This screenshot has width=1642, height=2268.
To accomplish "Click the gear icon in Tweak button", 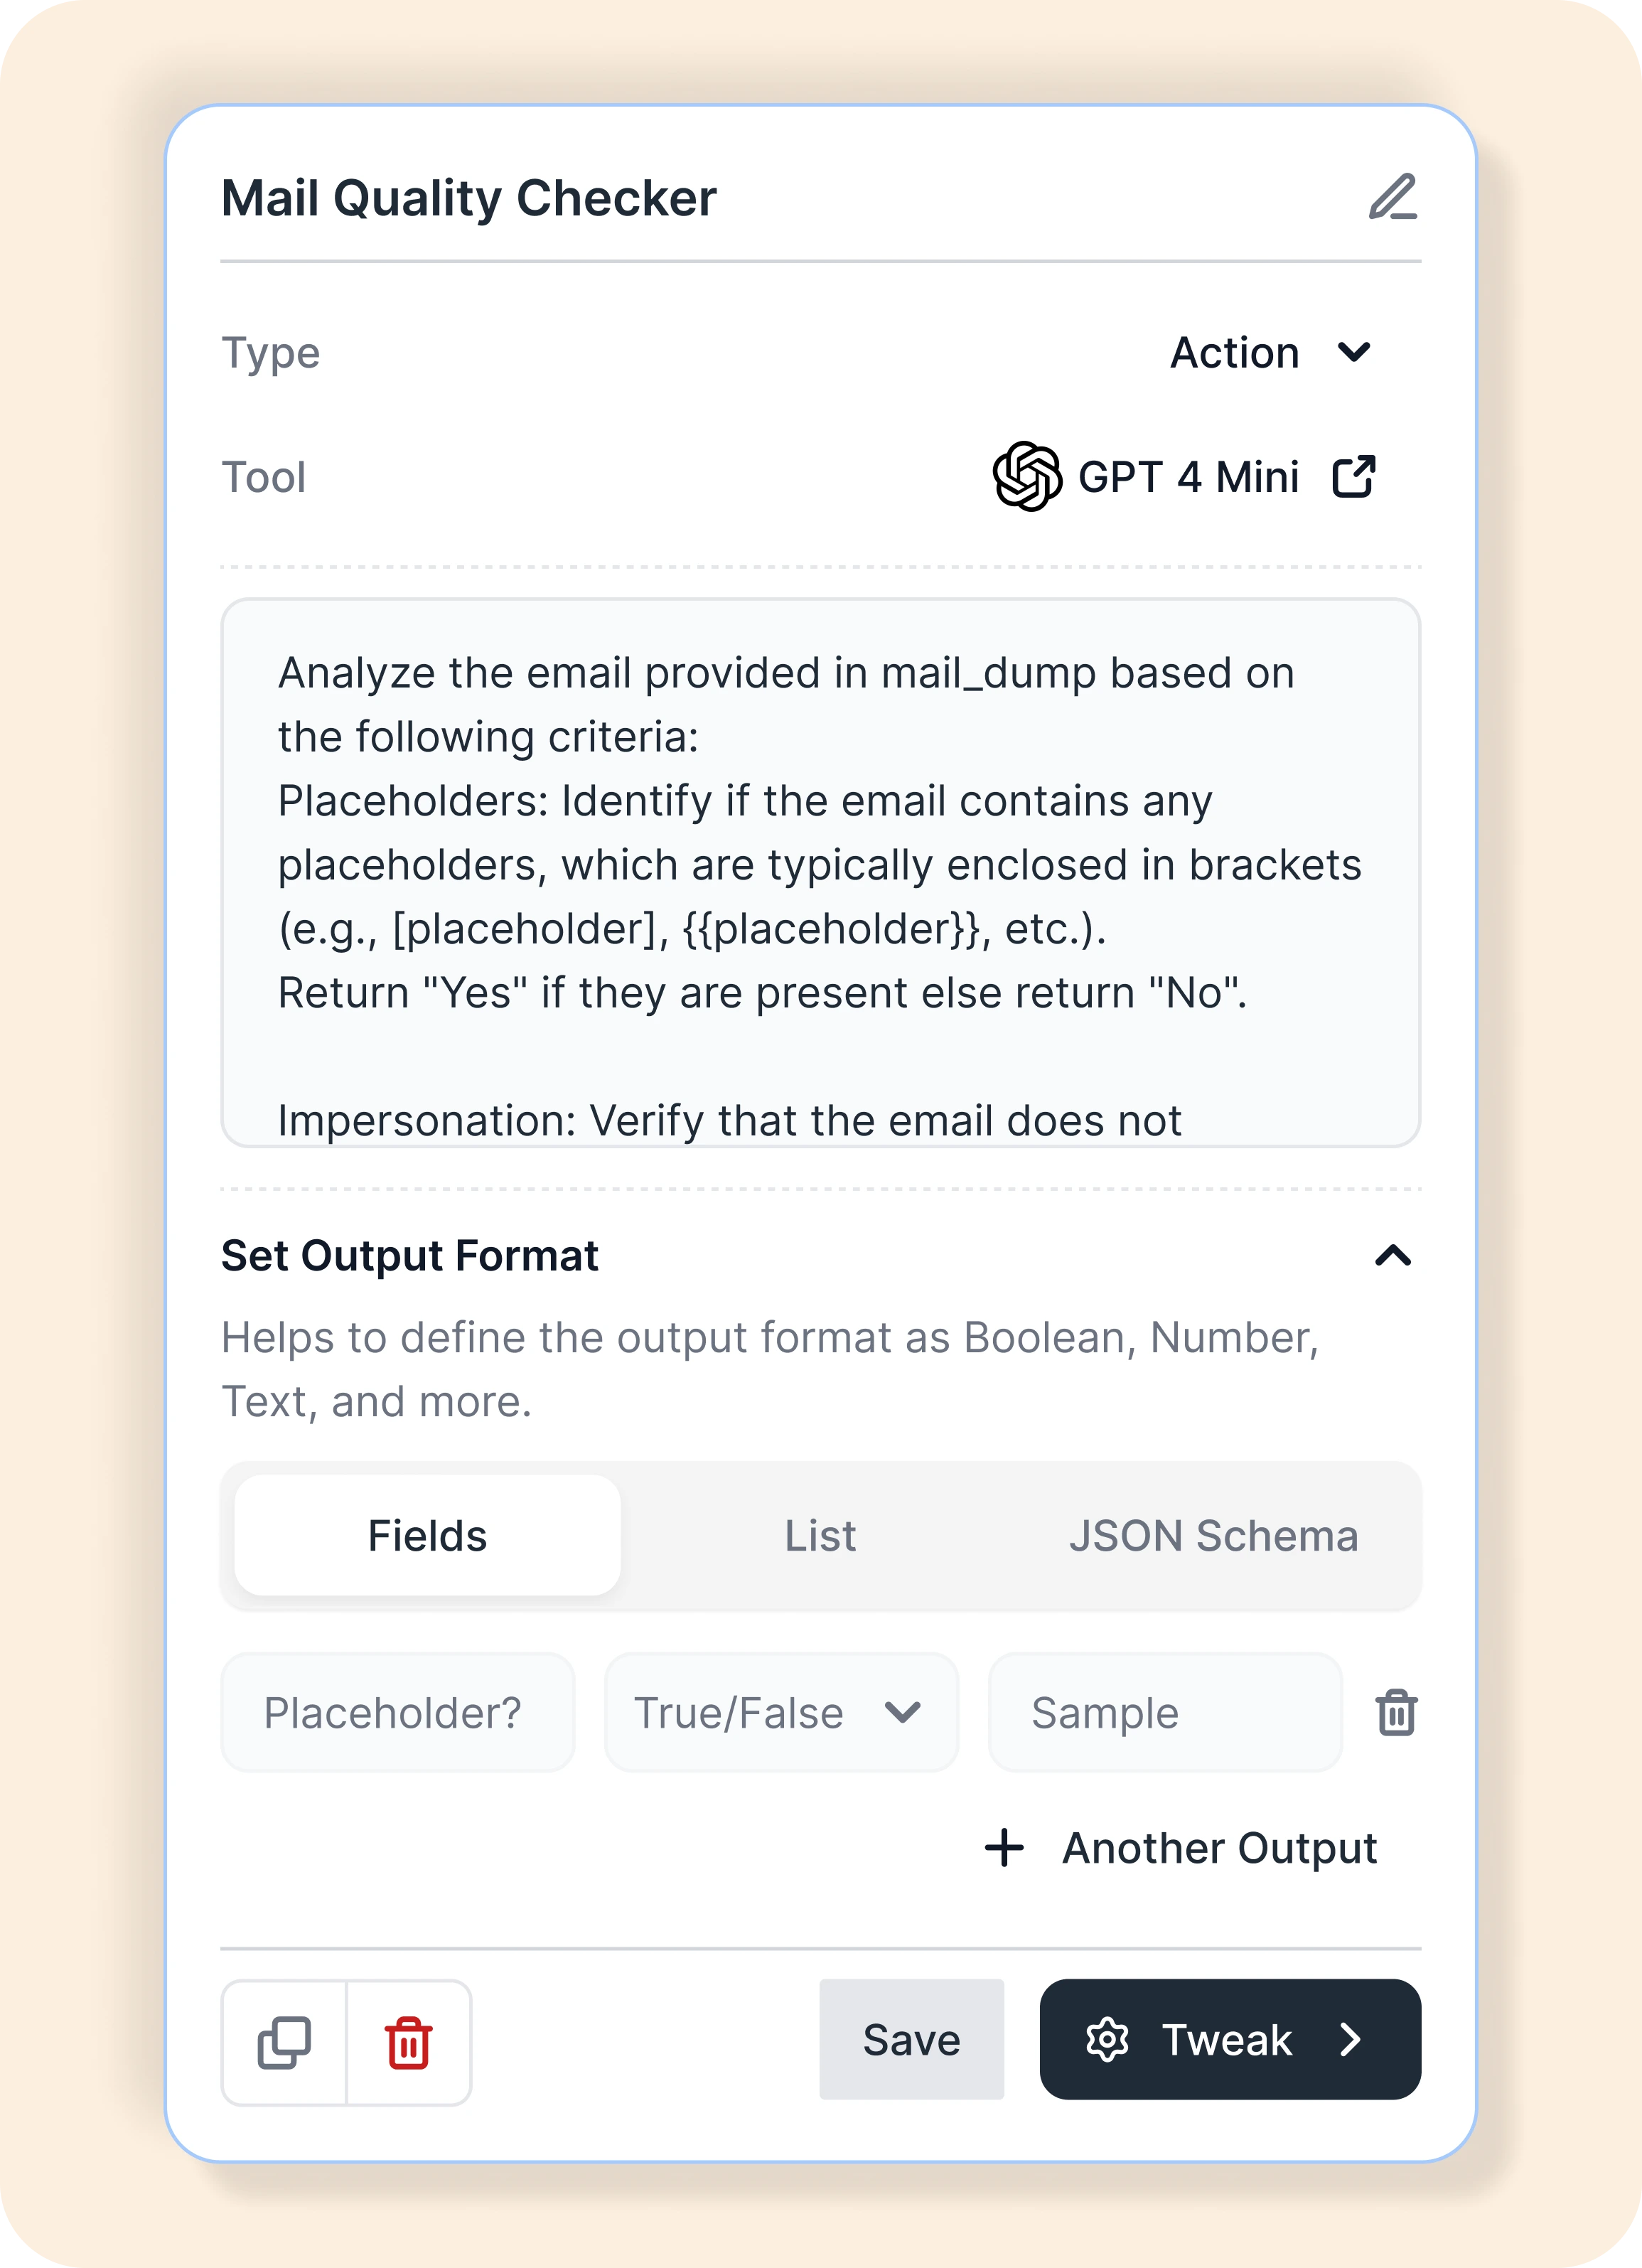I will coord(1107,2040).
